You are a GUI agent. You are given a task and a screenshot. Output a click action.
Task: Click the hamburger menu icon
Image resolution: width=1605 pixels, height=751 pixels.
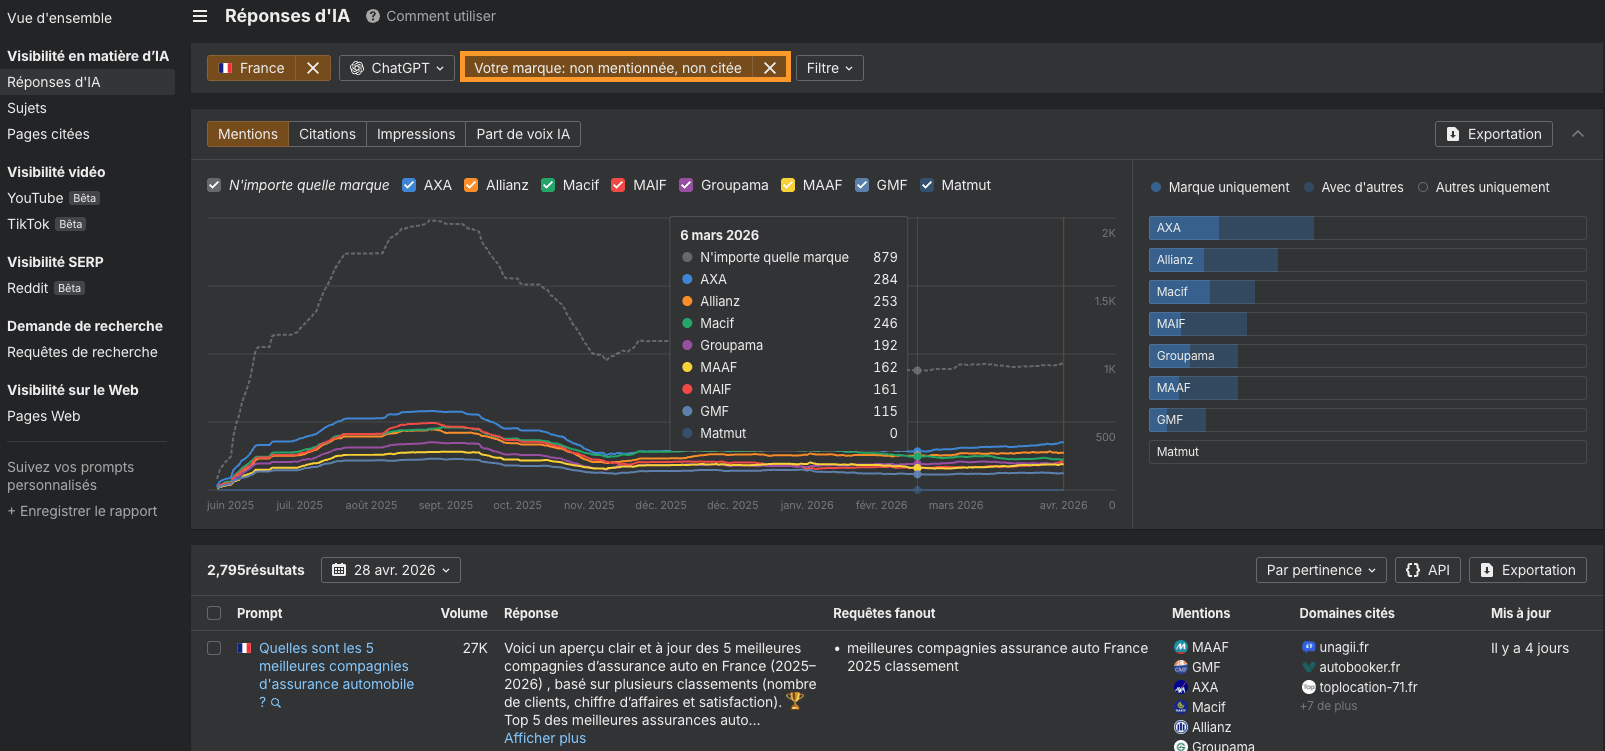click(200, 16)
